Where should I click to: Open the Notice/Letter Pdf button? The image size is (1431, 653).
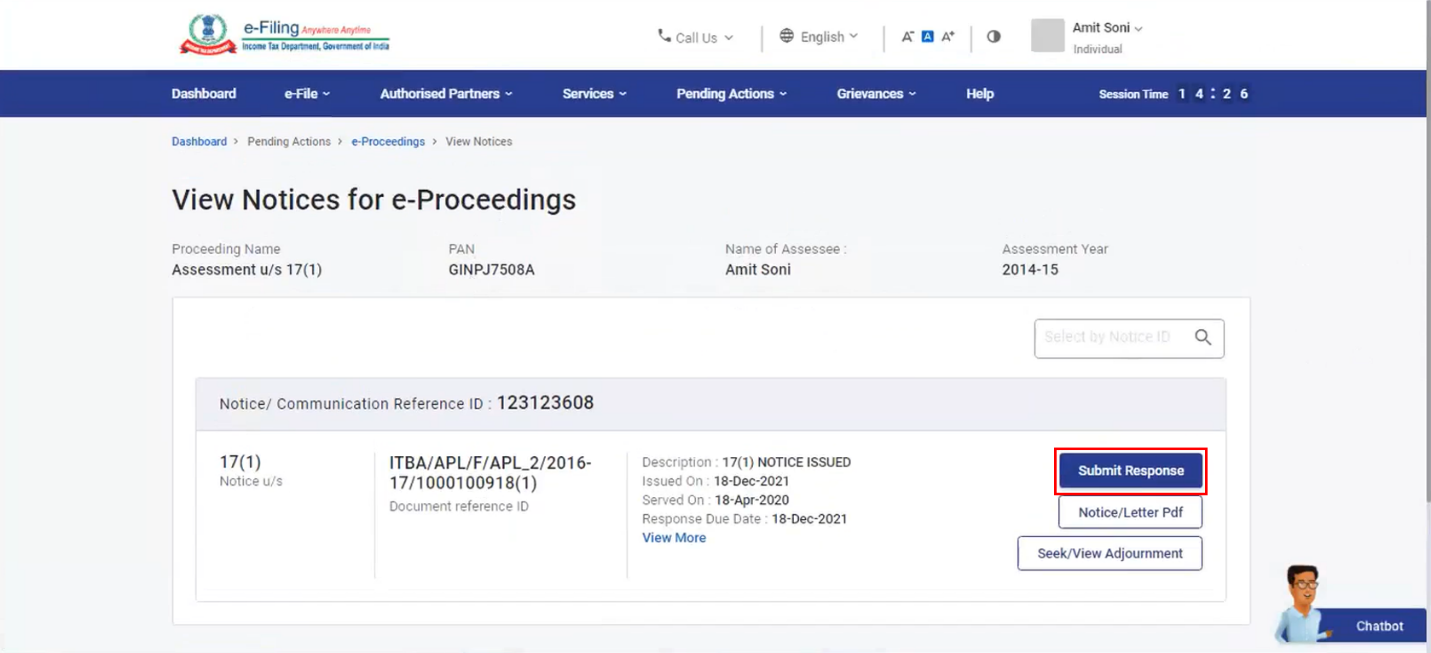pos(1130,512)
